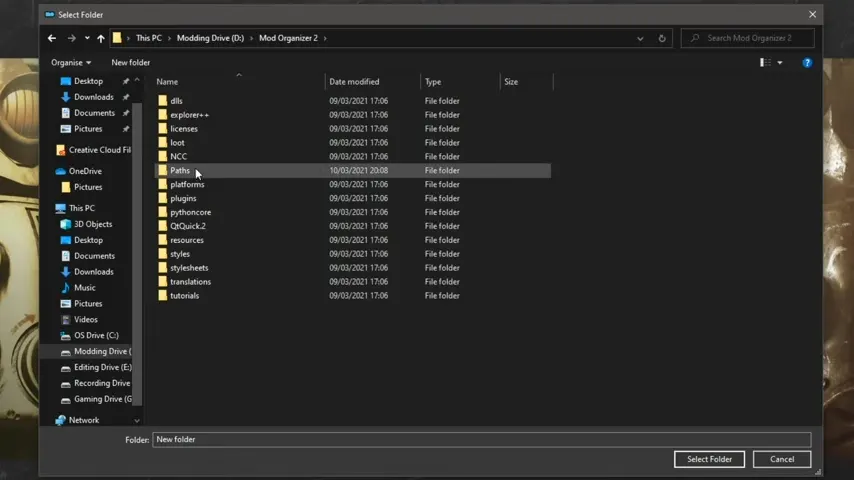
Task: Select OneDrive in the navigation pane
Action: click(x=85, y=171)
